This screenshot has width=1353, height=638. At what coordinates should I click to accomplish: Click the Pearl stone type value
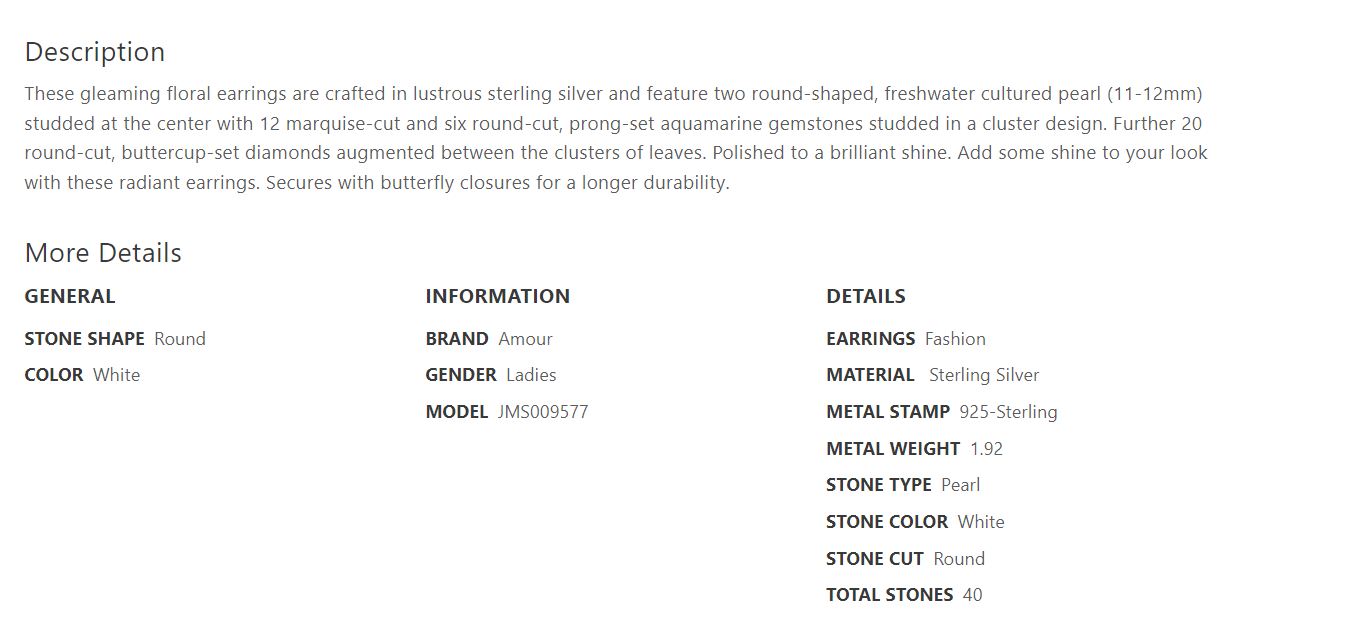[960, 485]
